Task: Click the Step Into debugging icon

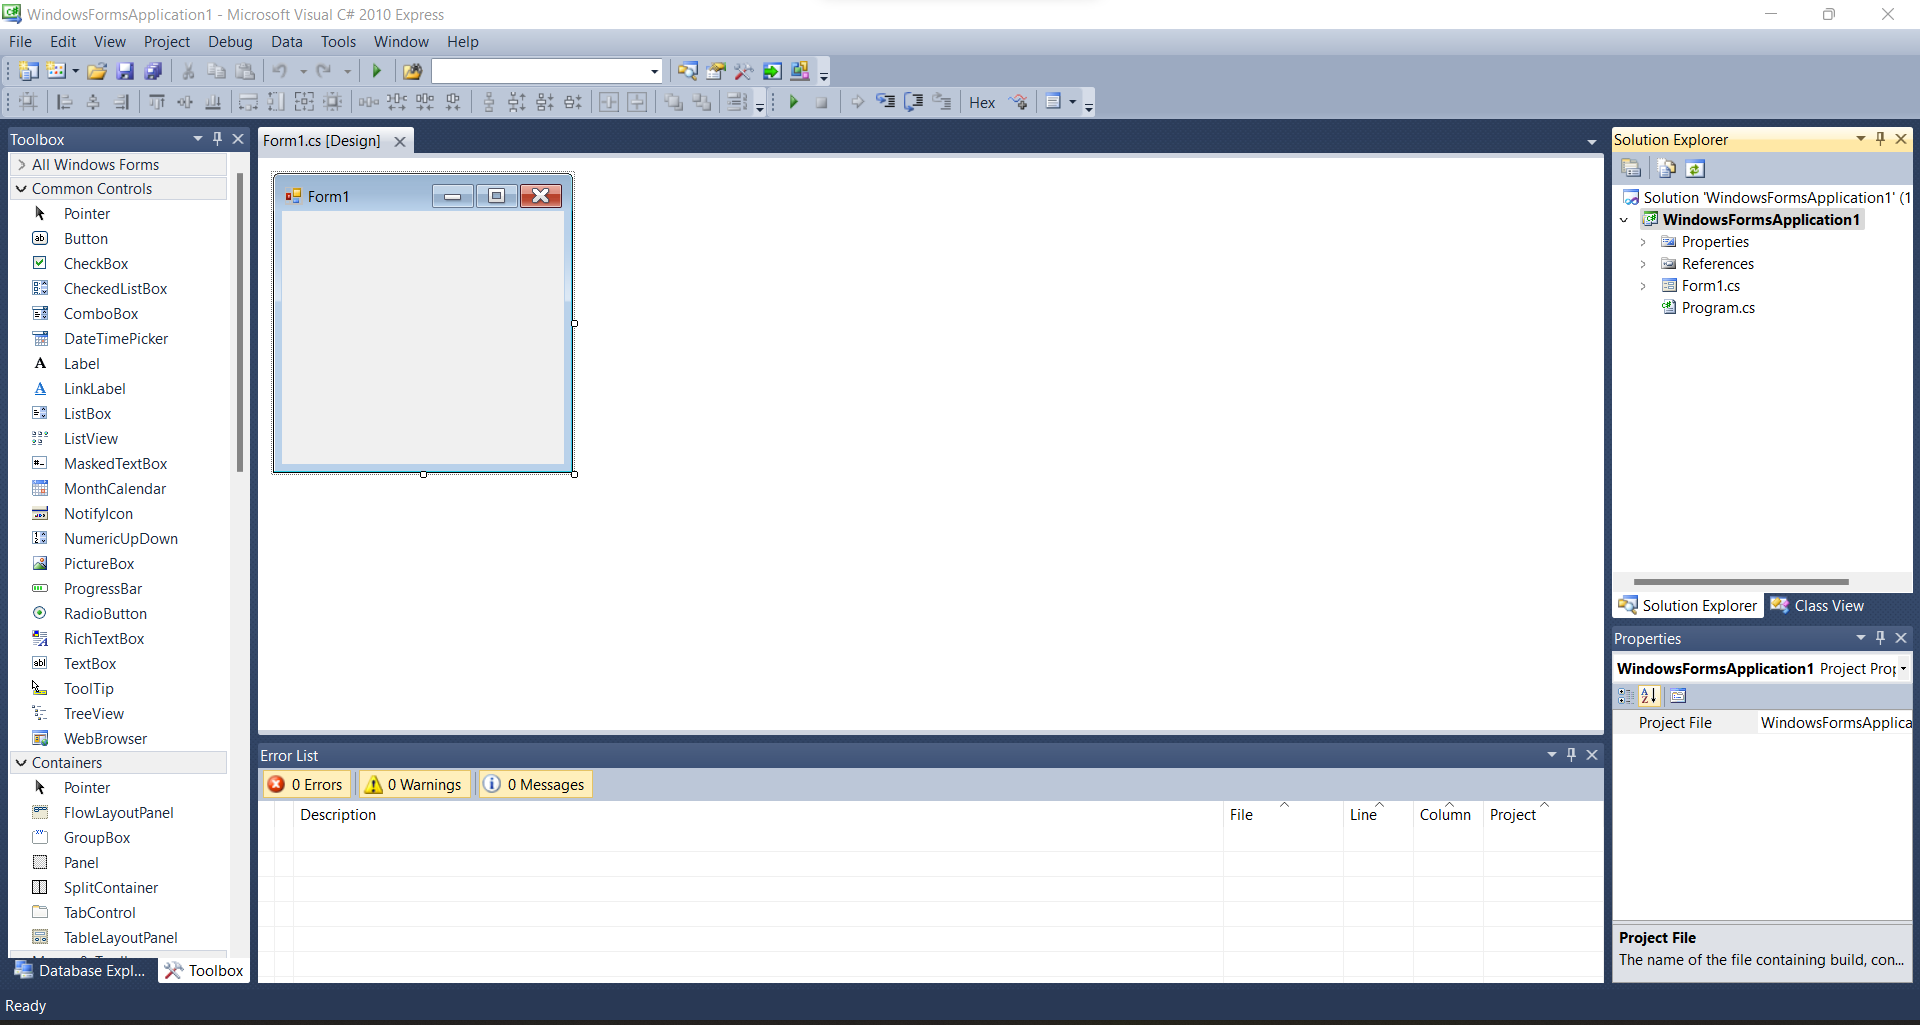Action: (886, 101)
